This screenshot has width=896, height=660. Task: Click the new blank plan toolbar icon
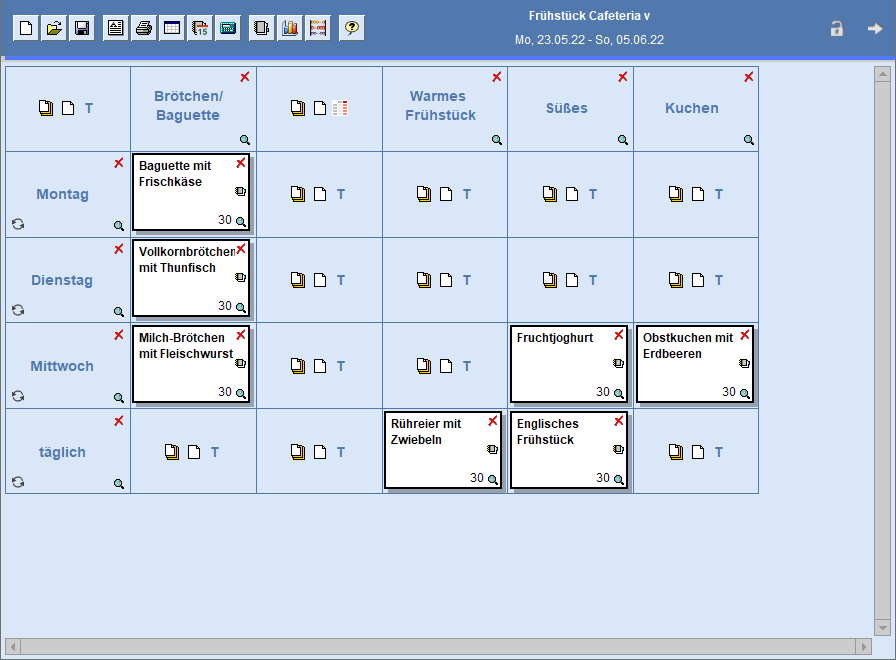[26, 27]
